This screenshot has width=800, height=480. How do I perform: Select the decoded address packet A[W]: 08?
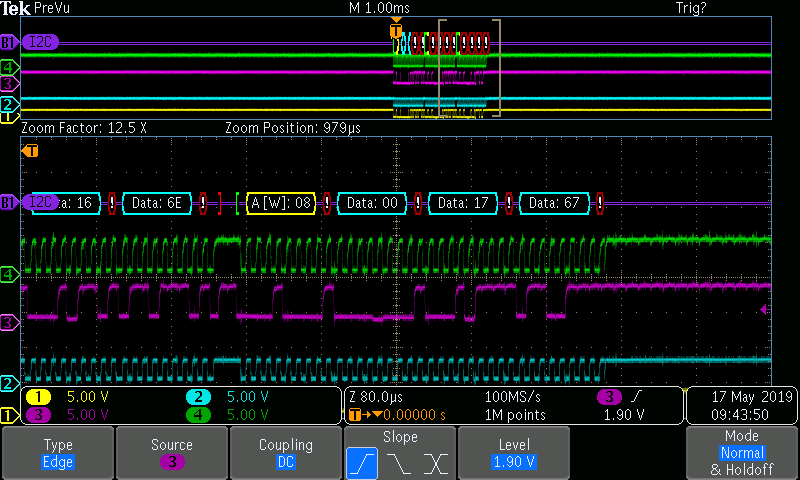(x=281, y=203)
